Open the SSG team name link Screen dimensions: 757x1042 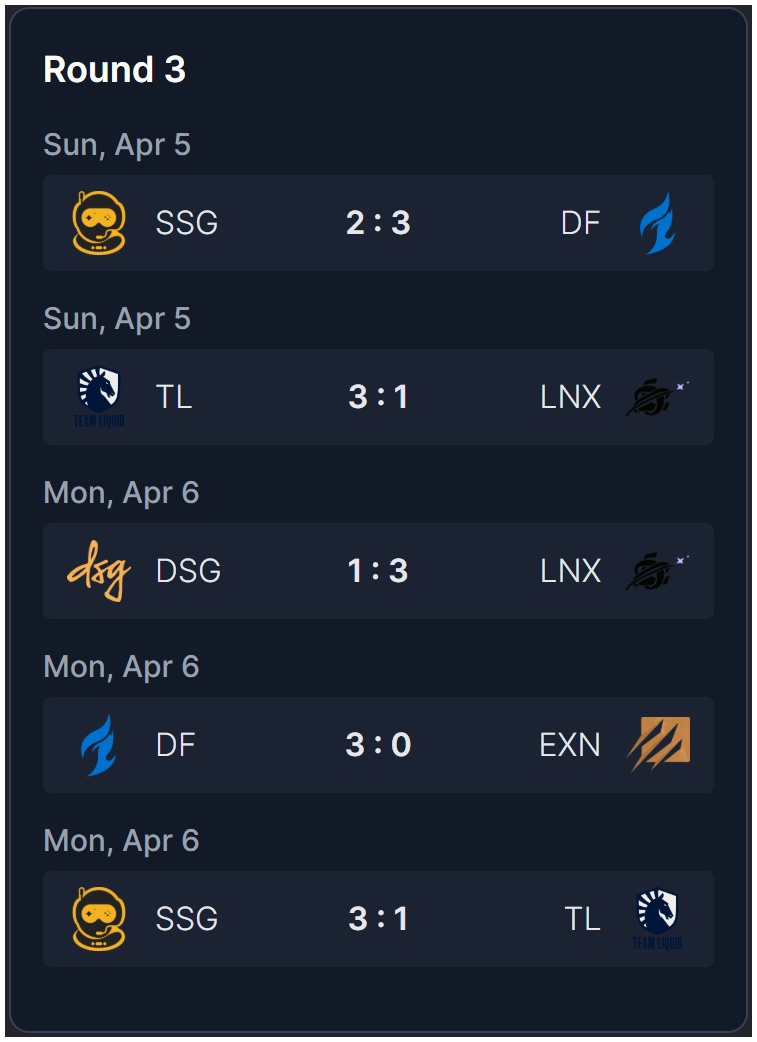point(187,222)
